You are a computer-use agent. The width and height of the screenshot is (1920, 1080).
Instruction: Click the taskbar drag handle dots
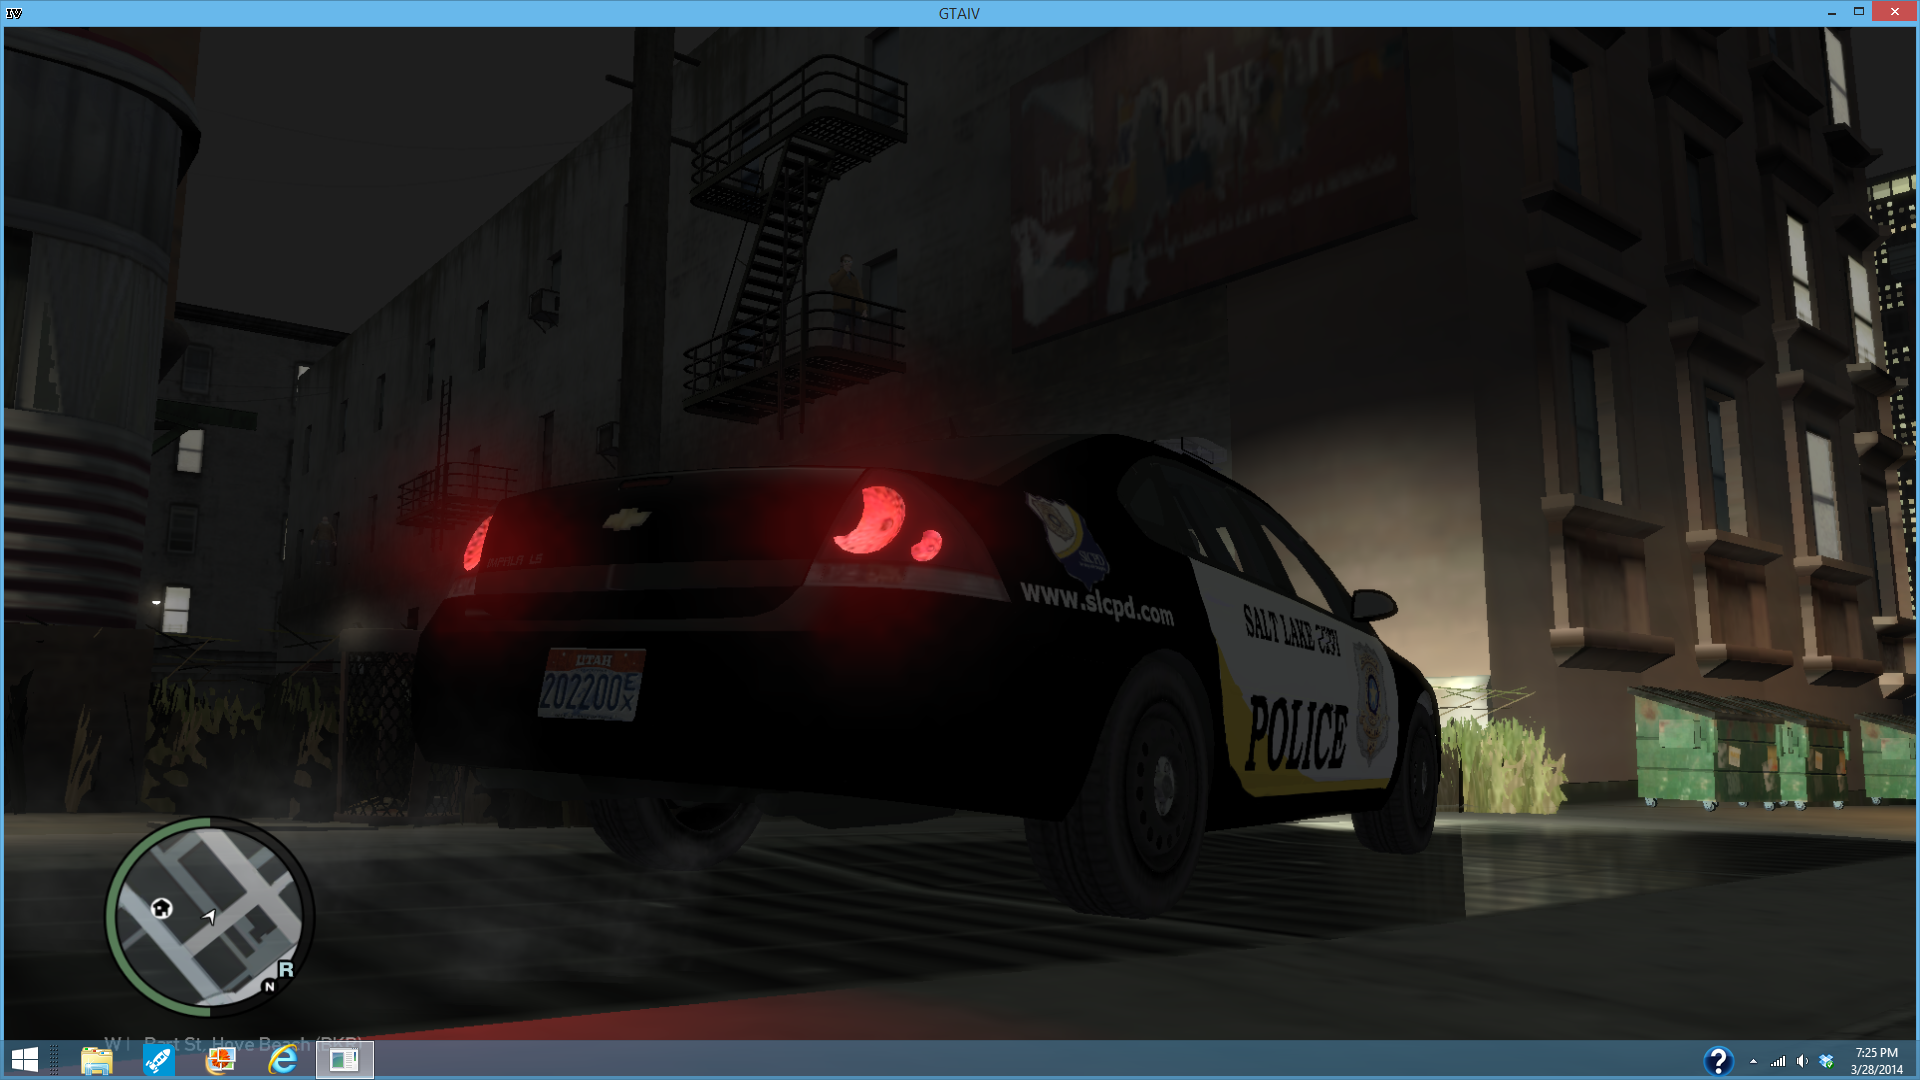54,1060
